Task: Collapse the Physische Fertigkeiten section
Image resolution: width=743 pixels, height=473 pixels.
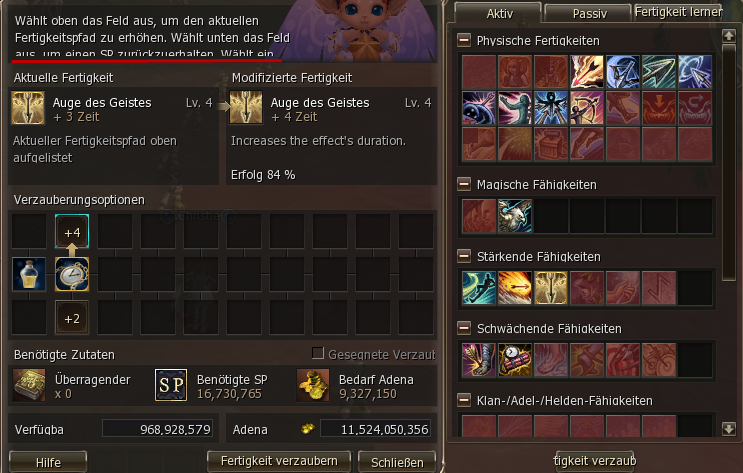Action: click(x=464, y=40)
